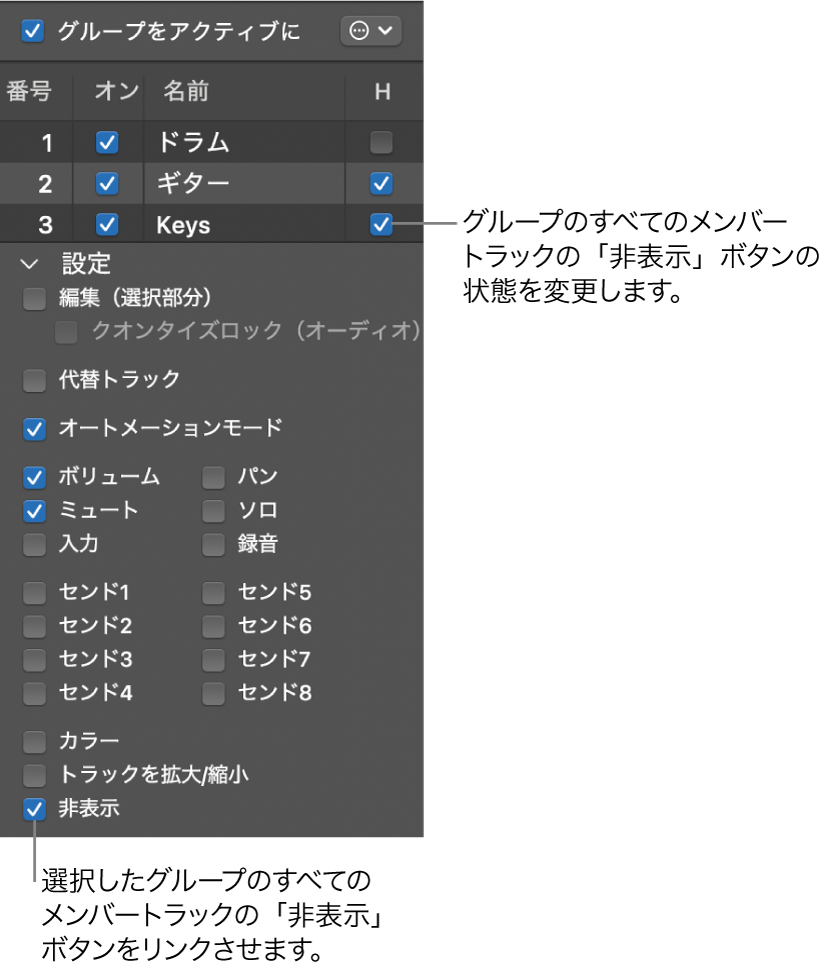Image resolution: width=825 pixels, height=971 pixels.
Task: Check the センド1 option
Action: point(33,593)
